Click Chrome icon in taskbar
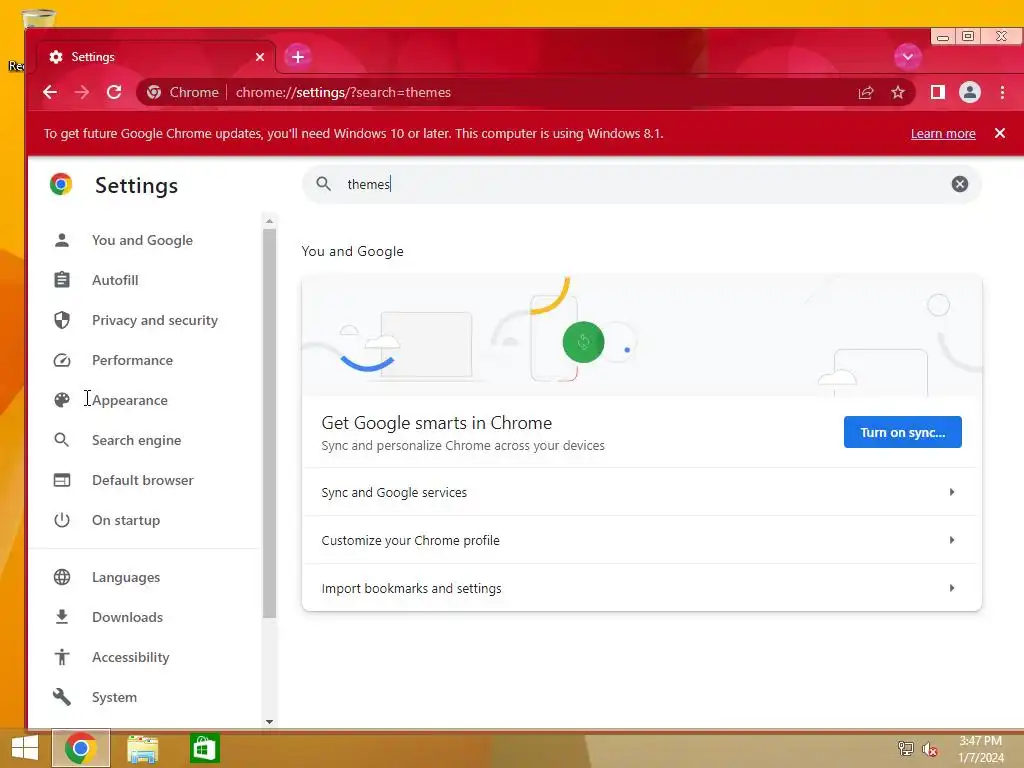 81,748
